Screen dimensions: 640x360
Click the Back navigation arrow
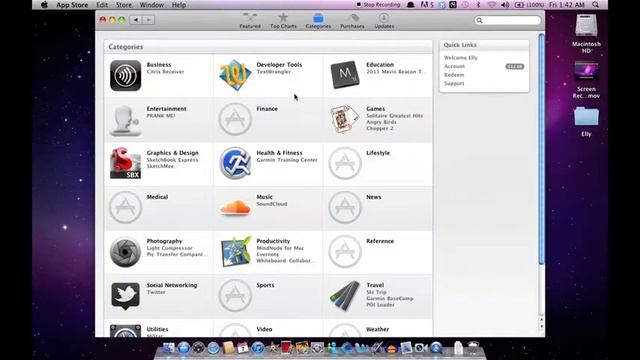click(x=136, y=20)
